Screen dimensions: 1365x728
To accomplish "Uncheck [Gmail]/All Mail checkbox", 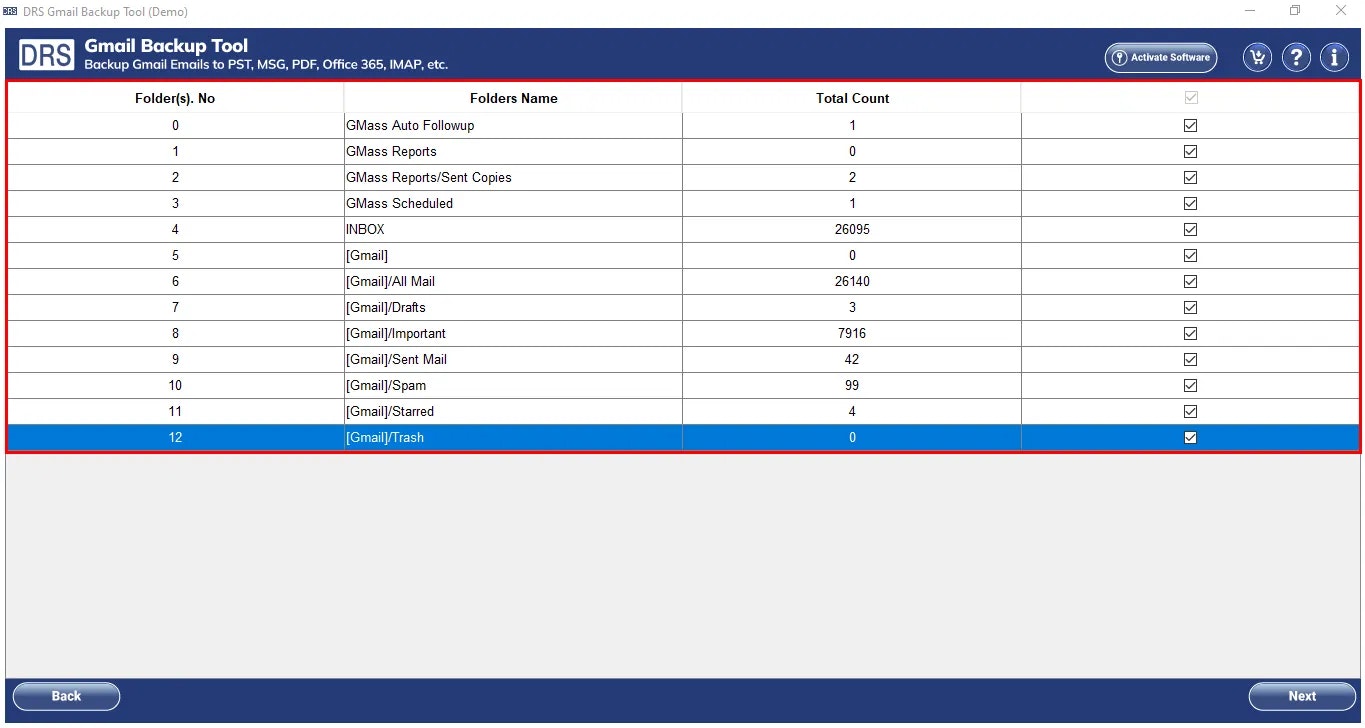I will (x=1190, y=281).
